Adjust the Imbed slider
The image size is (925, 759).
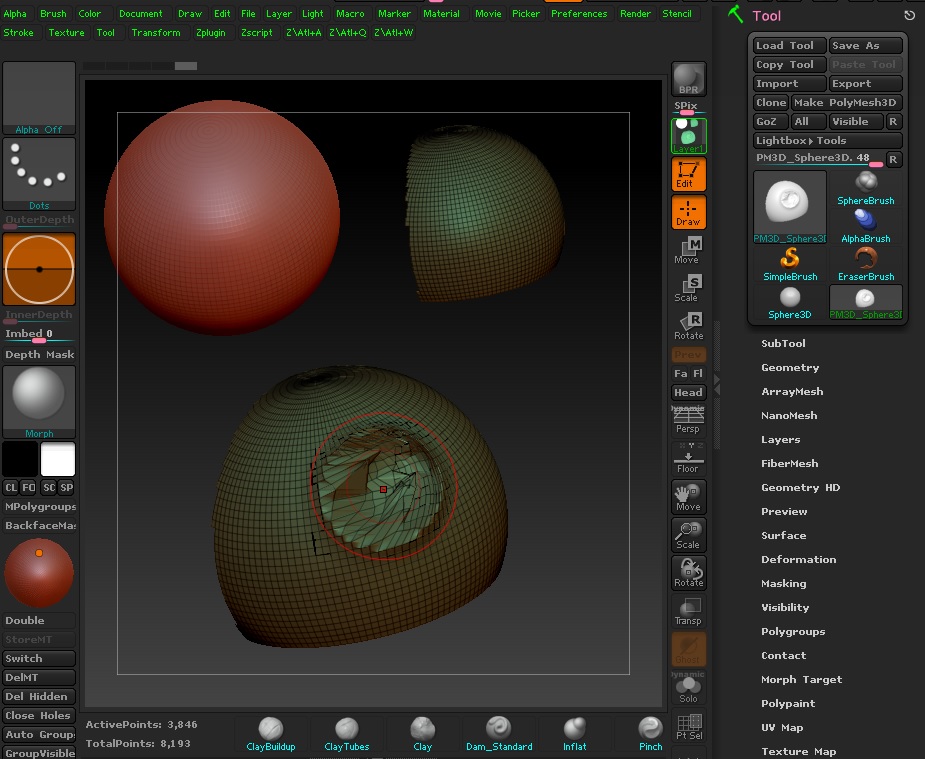39,335
